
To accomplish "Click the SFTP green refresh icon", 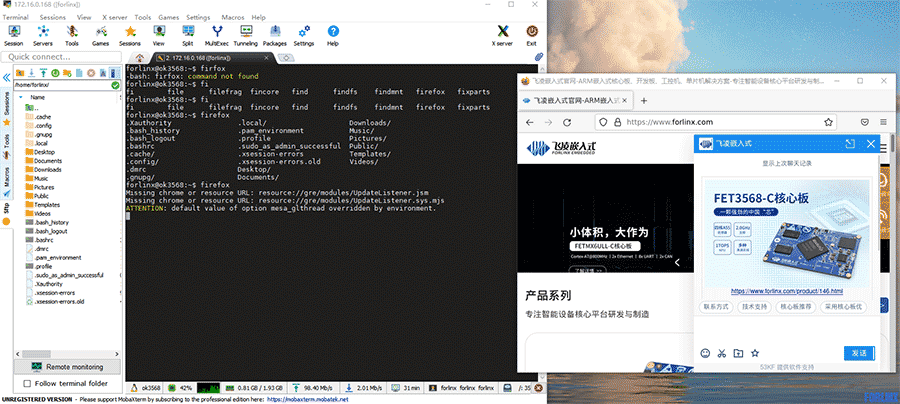I will 55,73.
